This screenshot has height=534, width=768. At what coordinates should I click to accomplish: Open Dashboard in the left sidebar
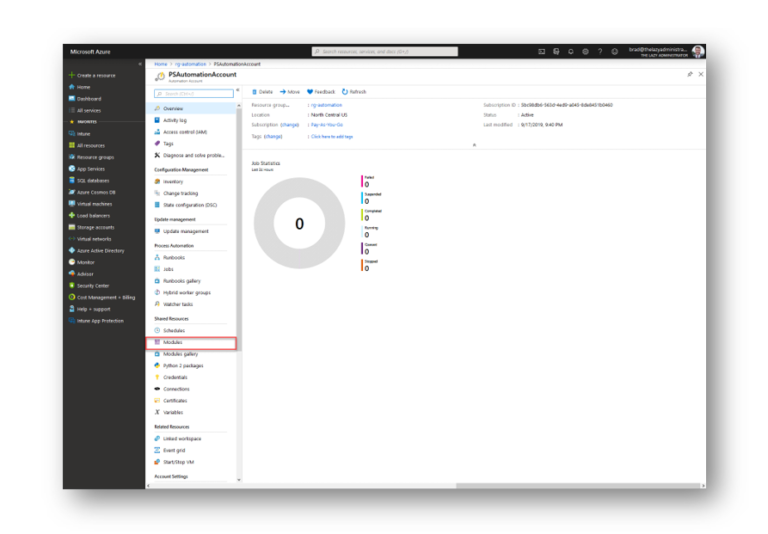coord(89,98)
